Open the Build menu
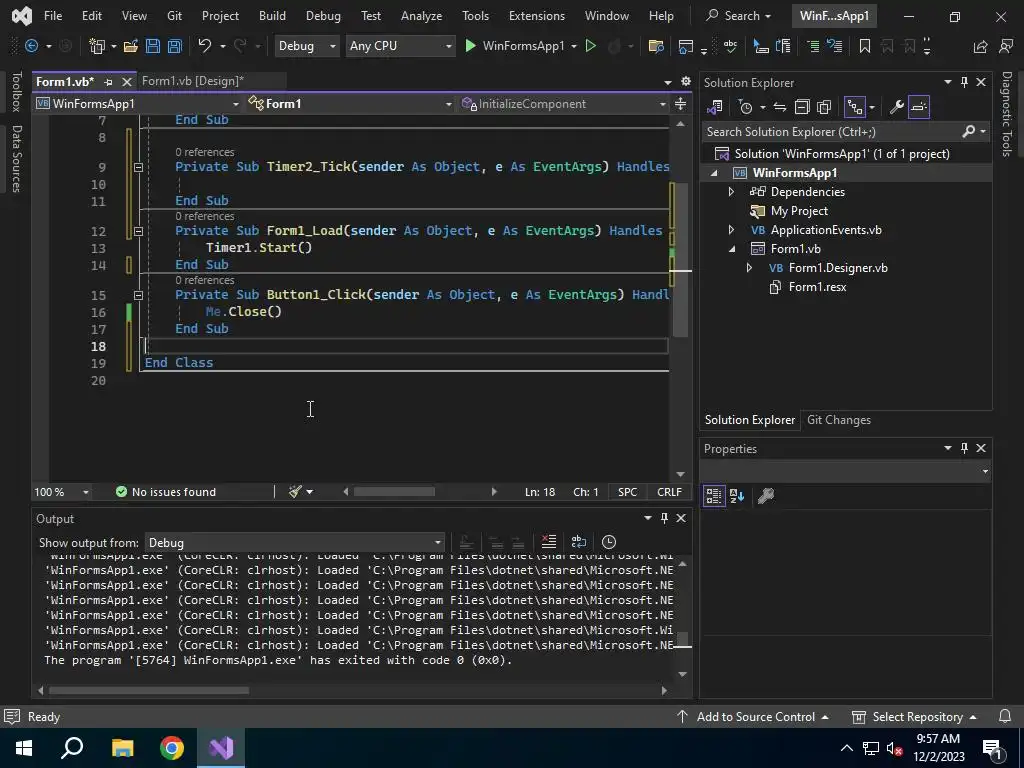1024x768 pixels. coord(272,16)
